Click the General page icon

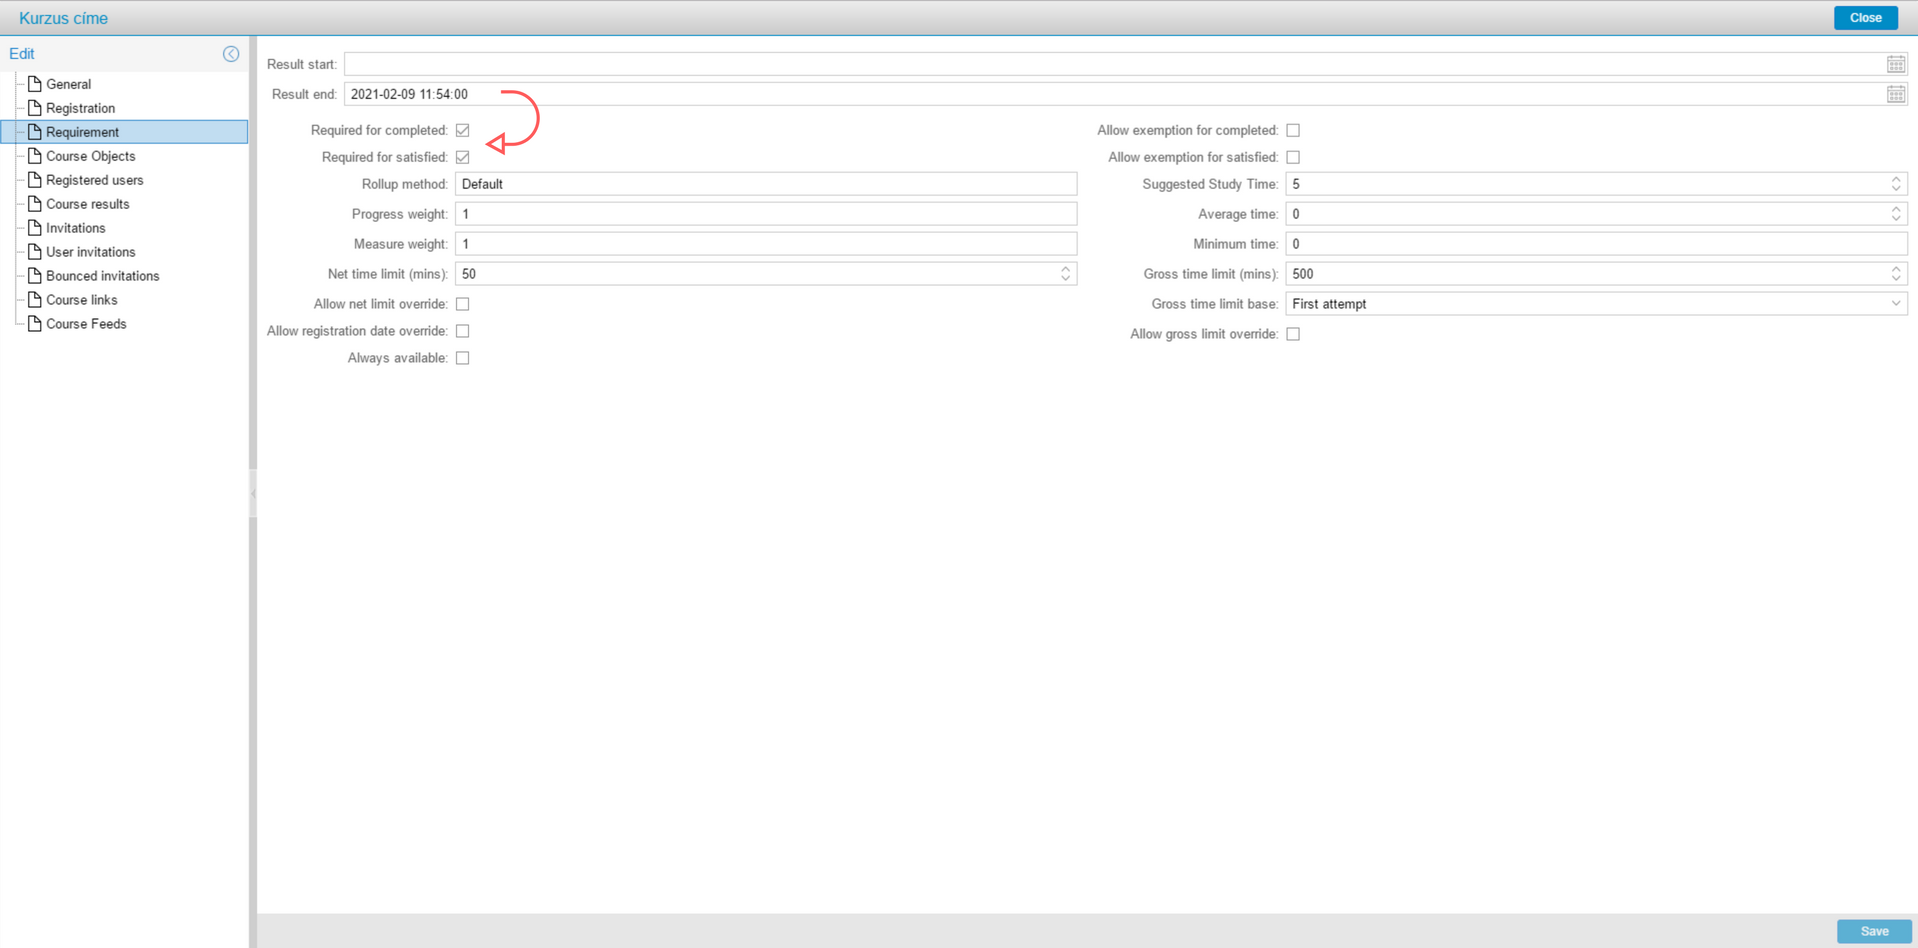[35, 84]
